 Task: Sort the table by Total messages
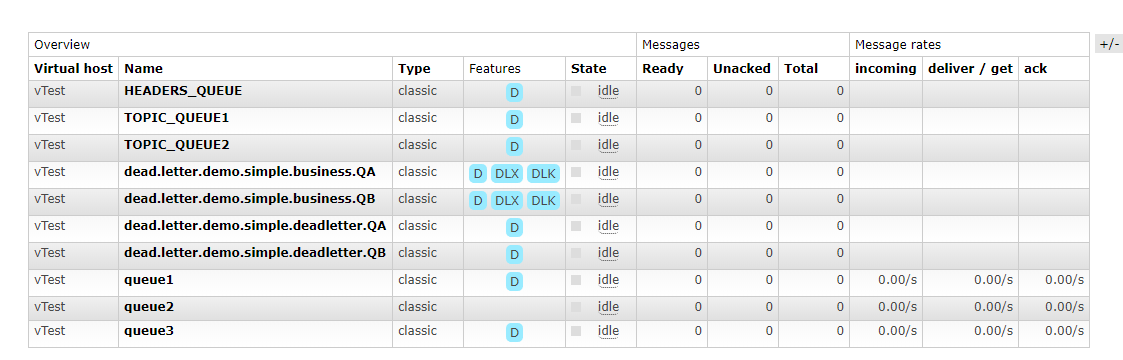tap(801, 69)
